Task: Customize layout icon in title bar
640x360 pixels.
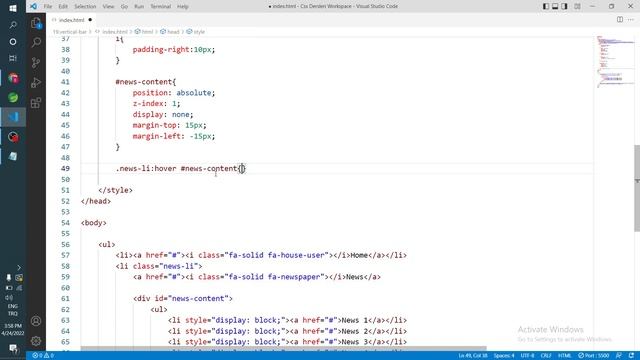Action: click(577, 6)
